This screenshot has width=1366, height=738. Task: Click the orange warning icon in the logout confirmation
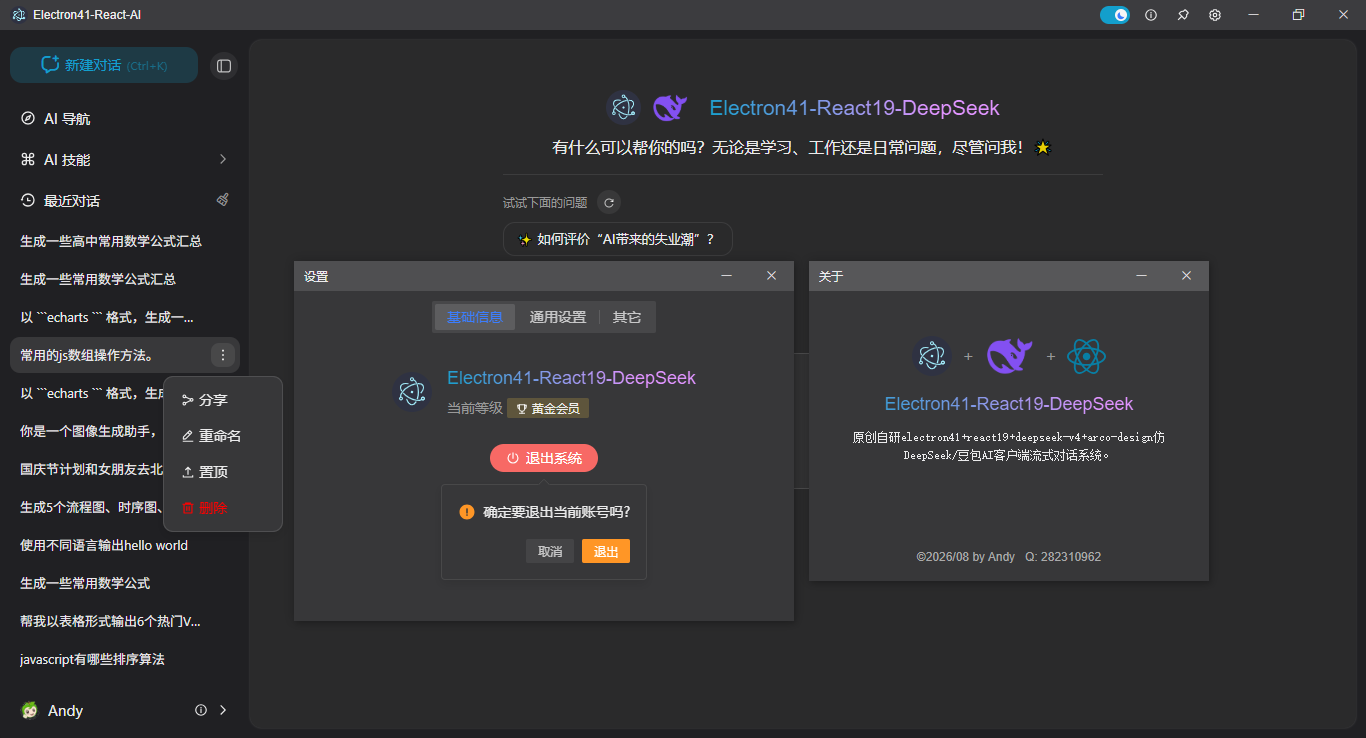coord(466,512)
